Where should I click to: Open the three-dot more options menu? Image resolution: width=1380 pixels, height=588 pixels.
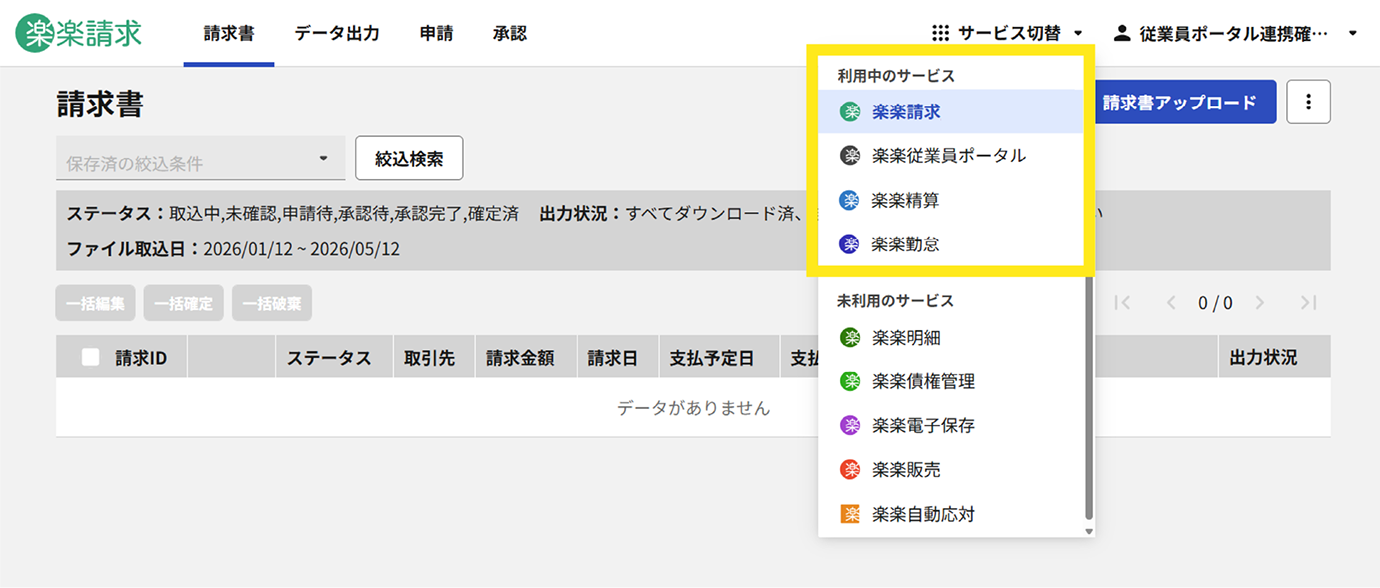pyautogui.click(x=1308, y=102)
